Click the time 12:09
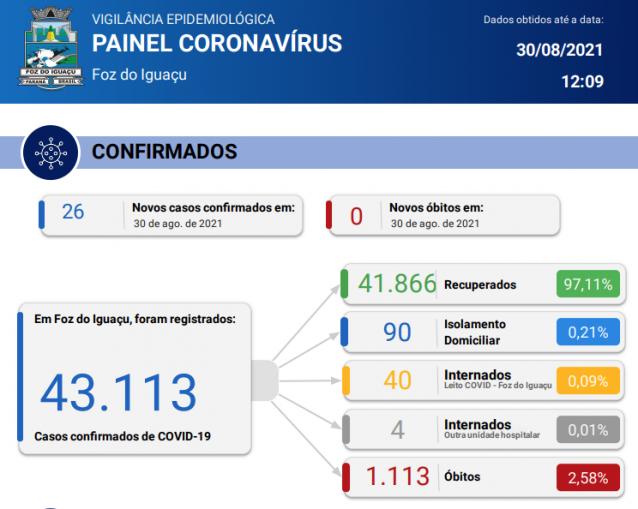Viewport: 638px width, 509px height. pos(582,82)
